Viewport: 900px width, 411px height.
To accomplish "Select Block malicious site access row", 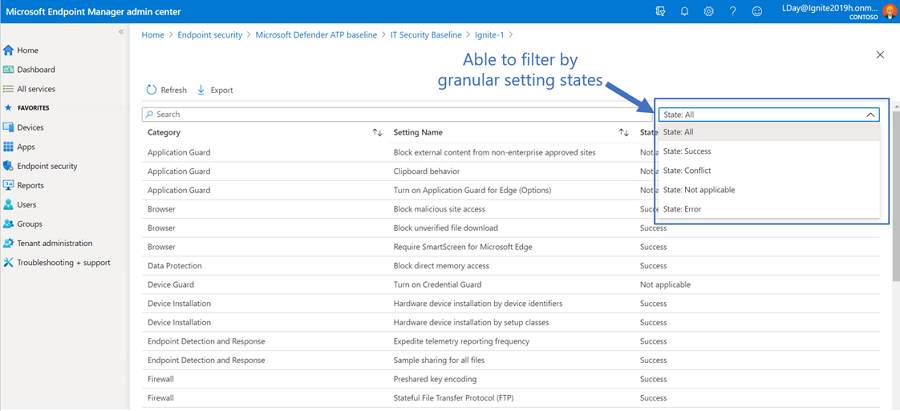I will coord(511,209).
